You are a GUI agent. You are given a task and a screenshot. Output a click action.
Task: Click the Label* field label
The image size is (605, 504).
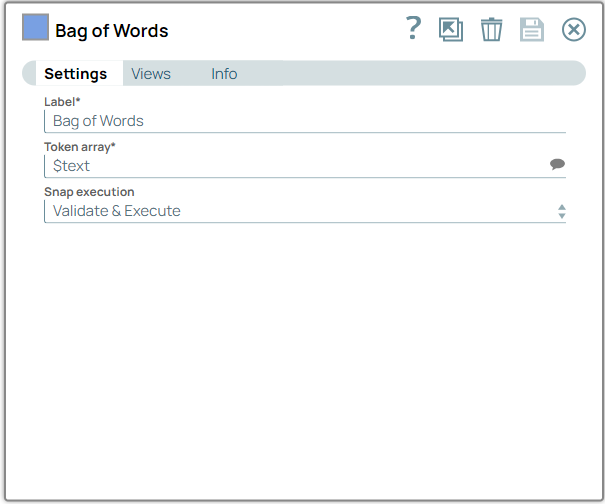pyautogui.click(x=62, y=102)
